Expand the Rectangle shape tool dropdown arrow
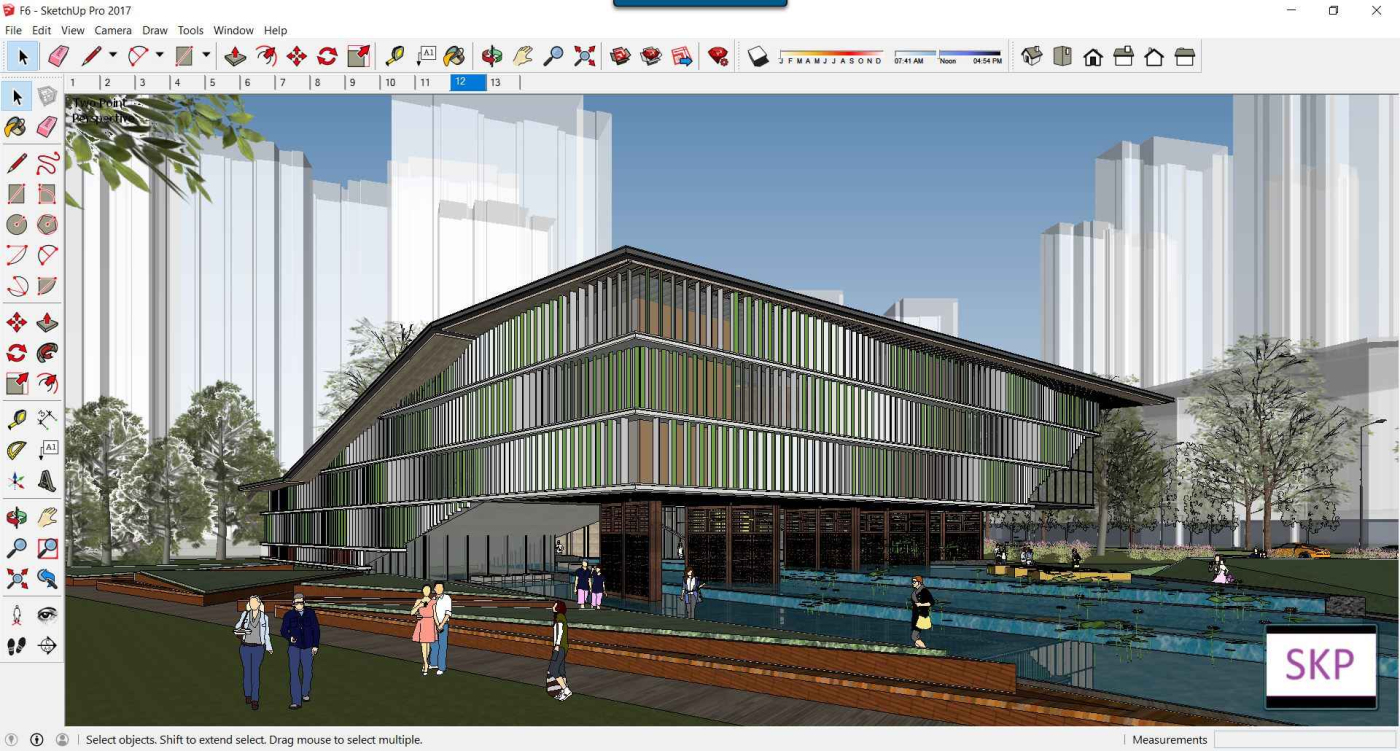 pos(206,56)
